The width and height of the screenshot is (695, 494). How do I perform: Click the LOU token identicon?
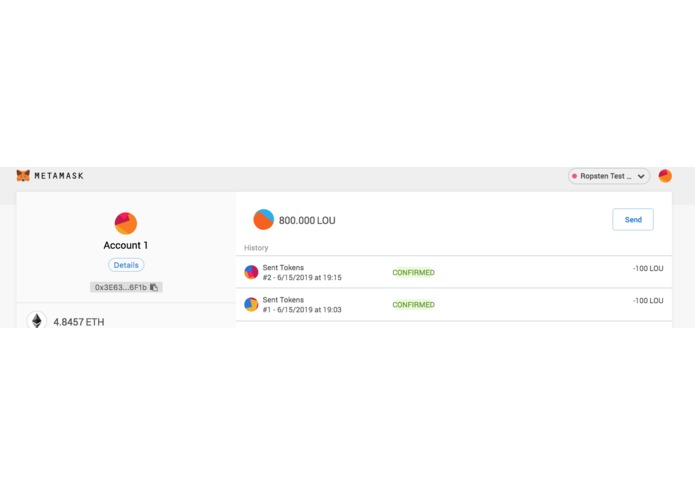[x=263, y=220]
